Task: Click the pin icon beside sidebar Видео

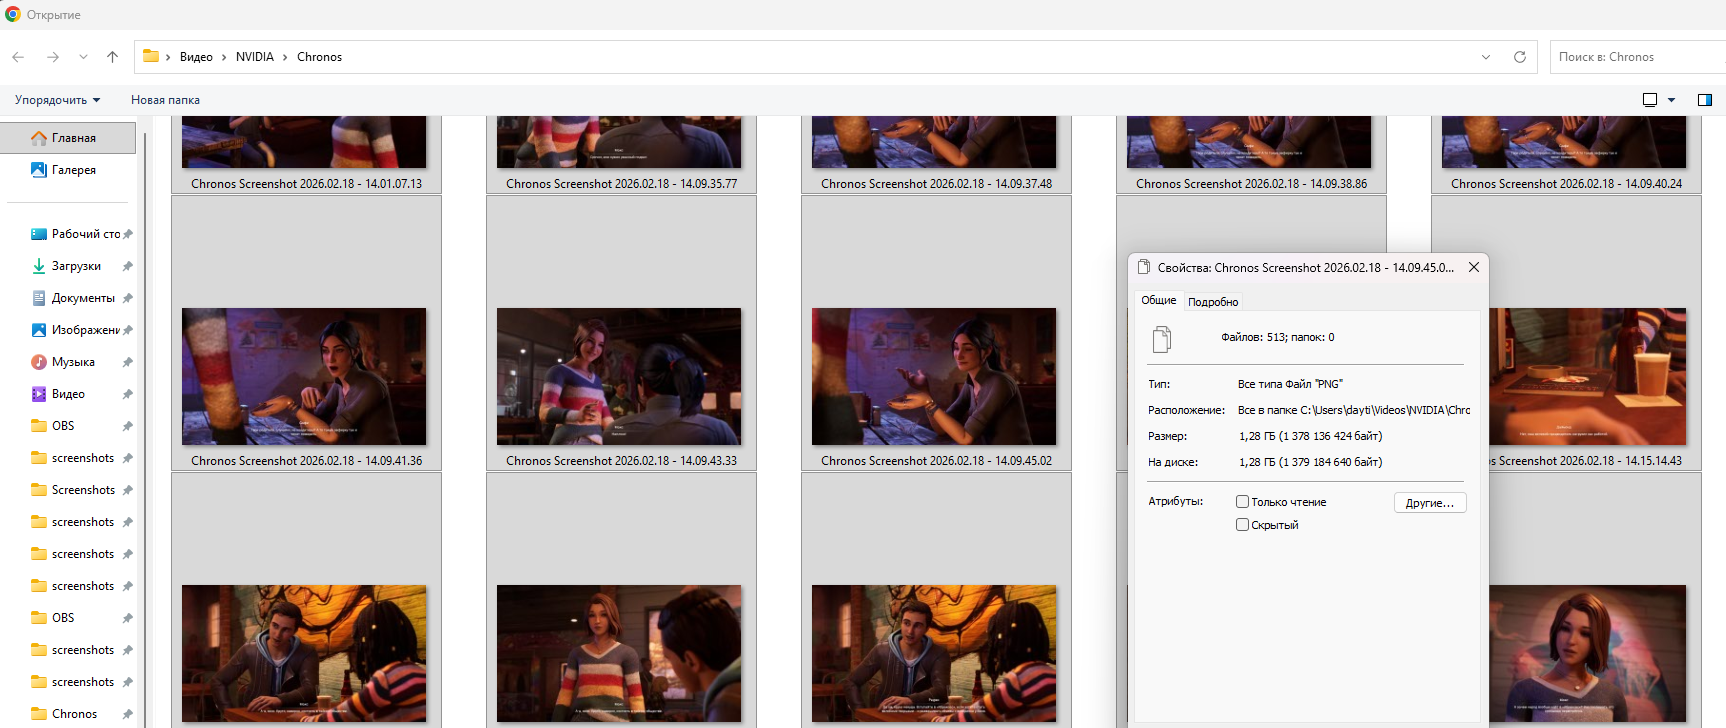Action: click(127, 394)
